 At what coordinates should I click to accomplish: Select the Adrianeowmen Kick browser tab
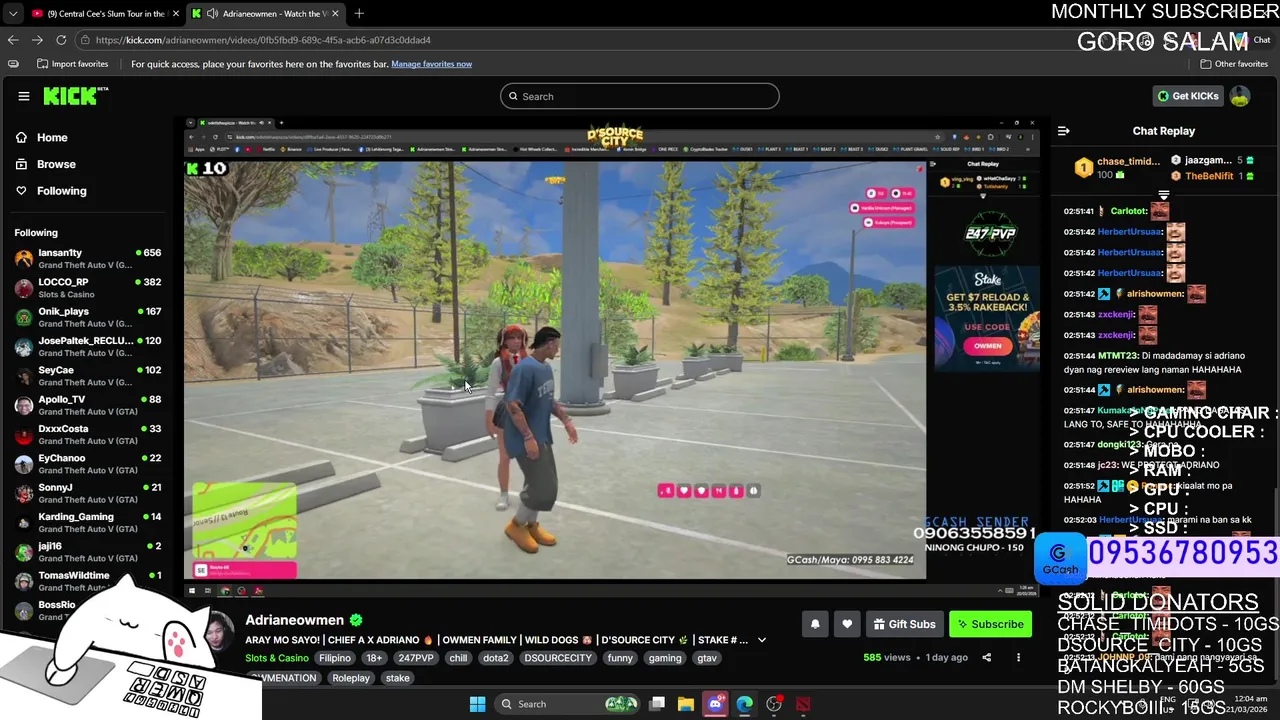266,13
